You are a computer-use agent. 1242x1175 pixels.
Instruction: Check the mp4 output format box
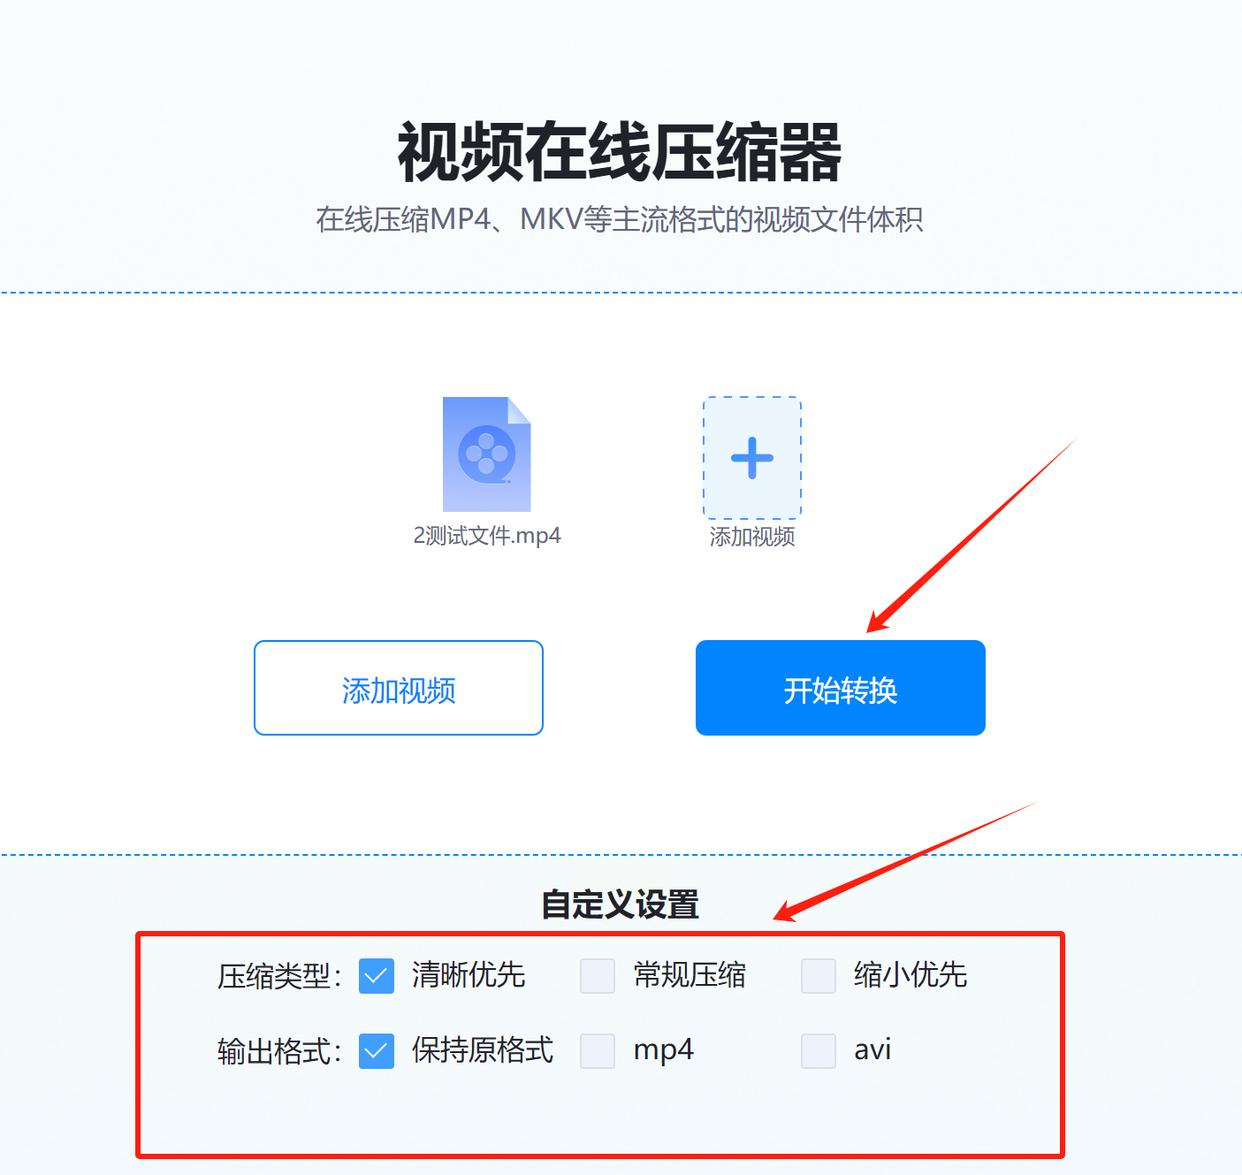click(x=597, y=1051)
